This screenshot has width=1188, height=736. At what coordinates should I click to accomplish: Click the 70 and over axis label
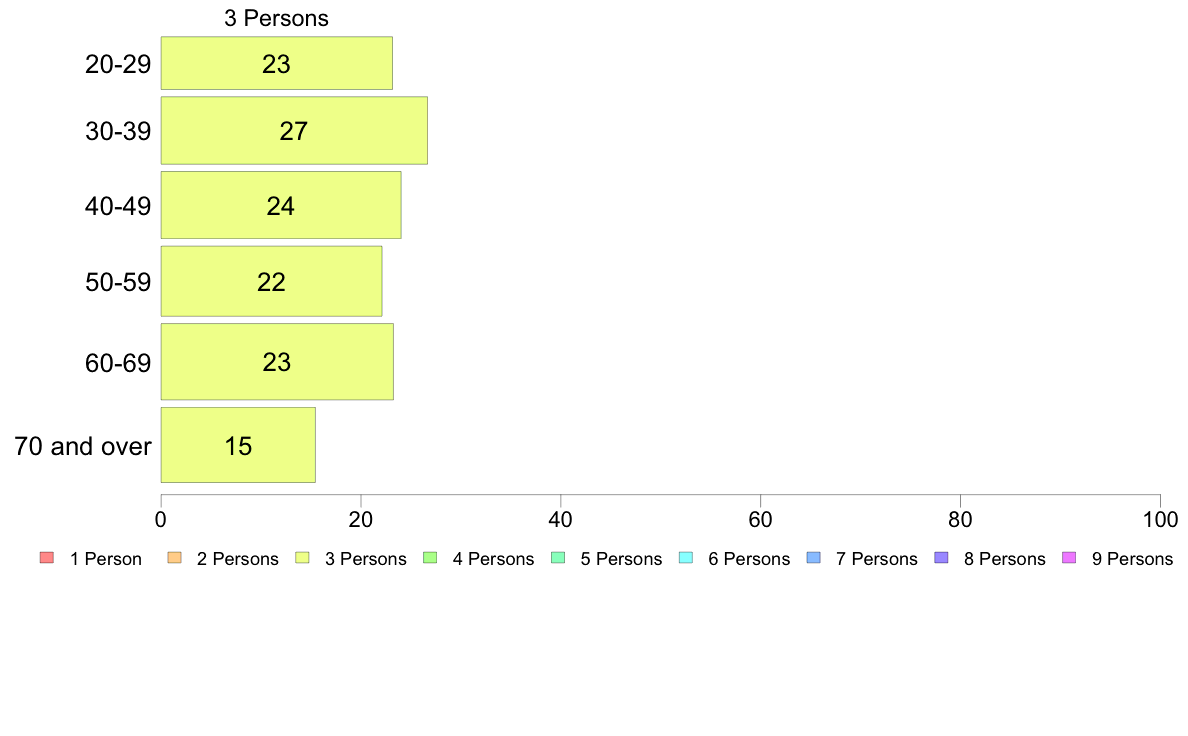83,446
